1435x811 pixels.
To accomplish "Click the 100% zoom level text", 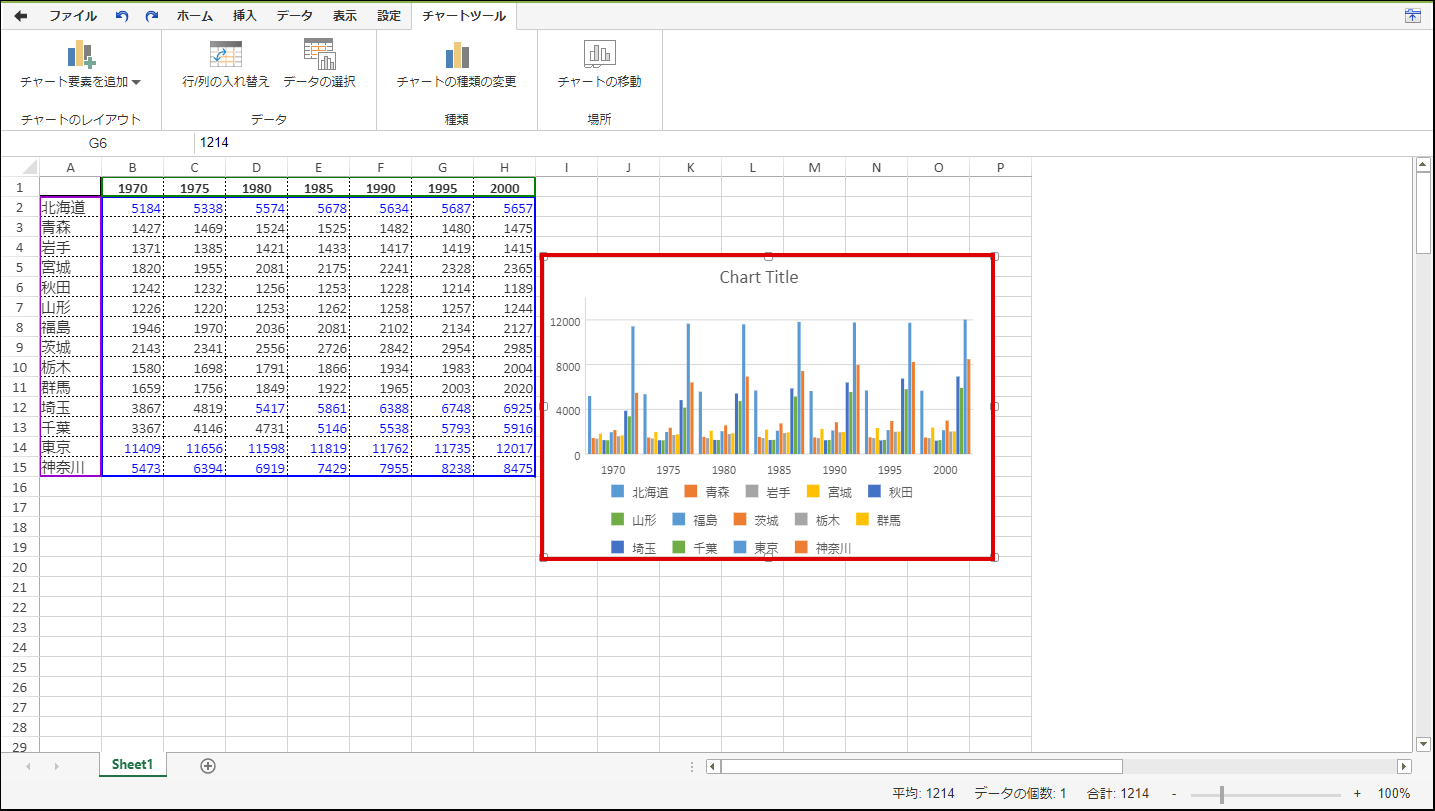I will coord(1394,794).
